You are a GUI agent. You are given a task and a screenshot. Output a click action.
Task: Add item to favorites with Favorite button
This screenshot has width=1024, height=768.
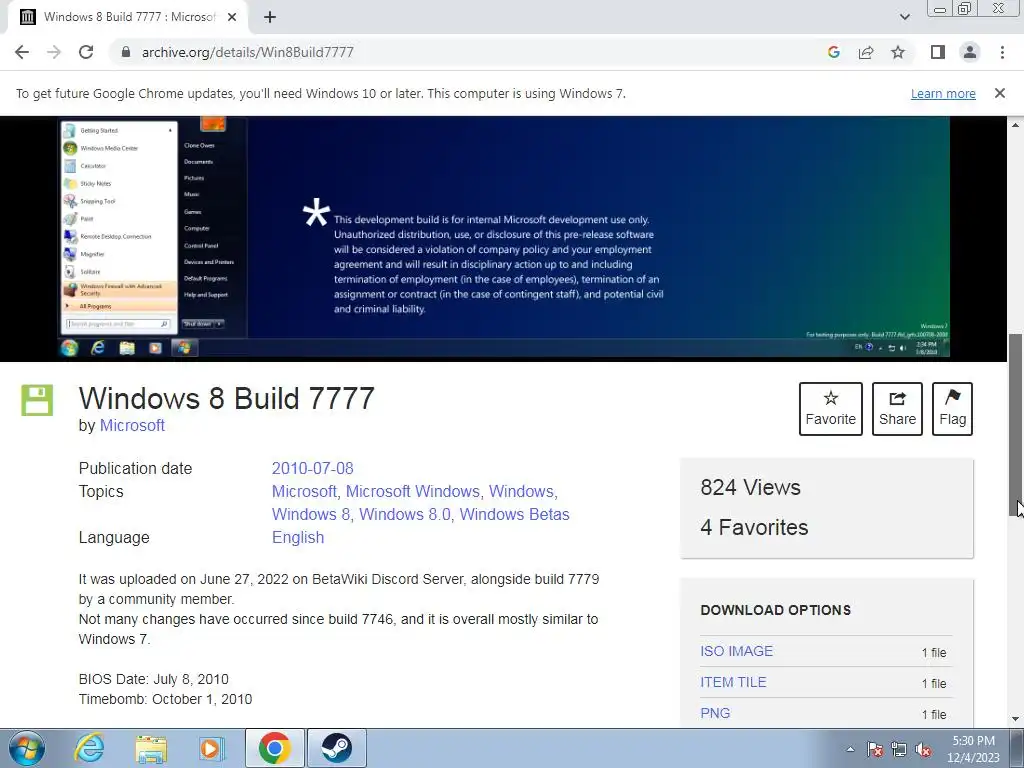click(831, 409)
